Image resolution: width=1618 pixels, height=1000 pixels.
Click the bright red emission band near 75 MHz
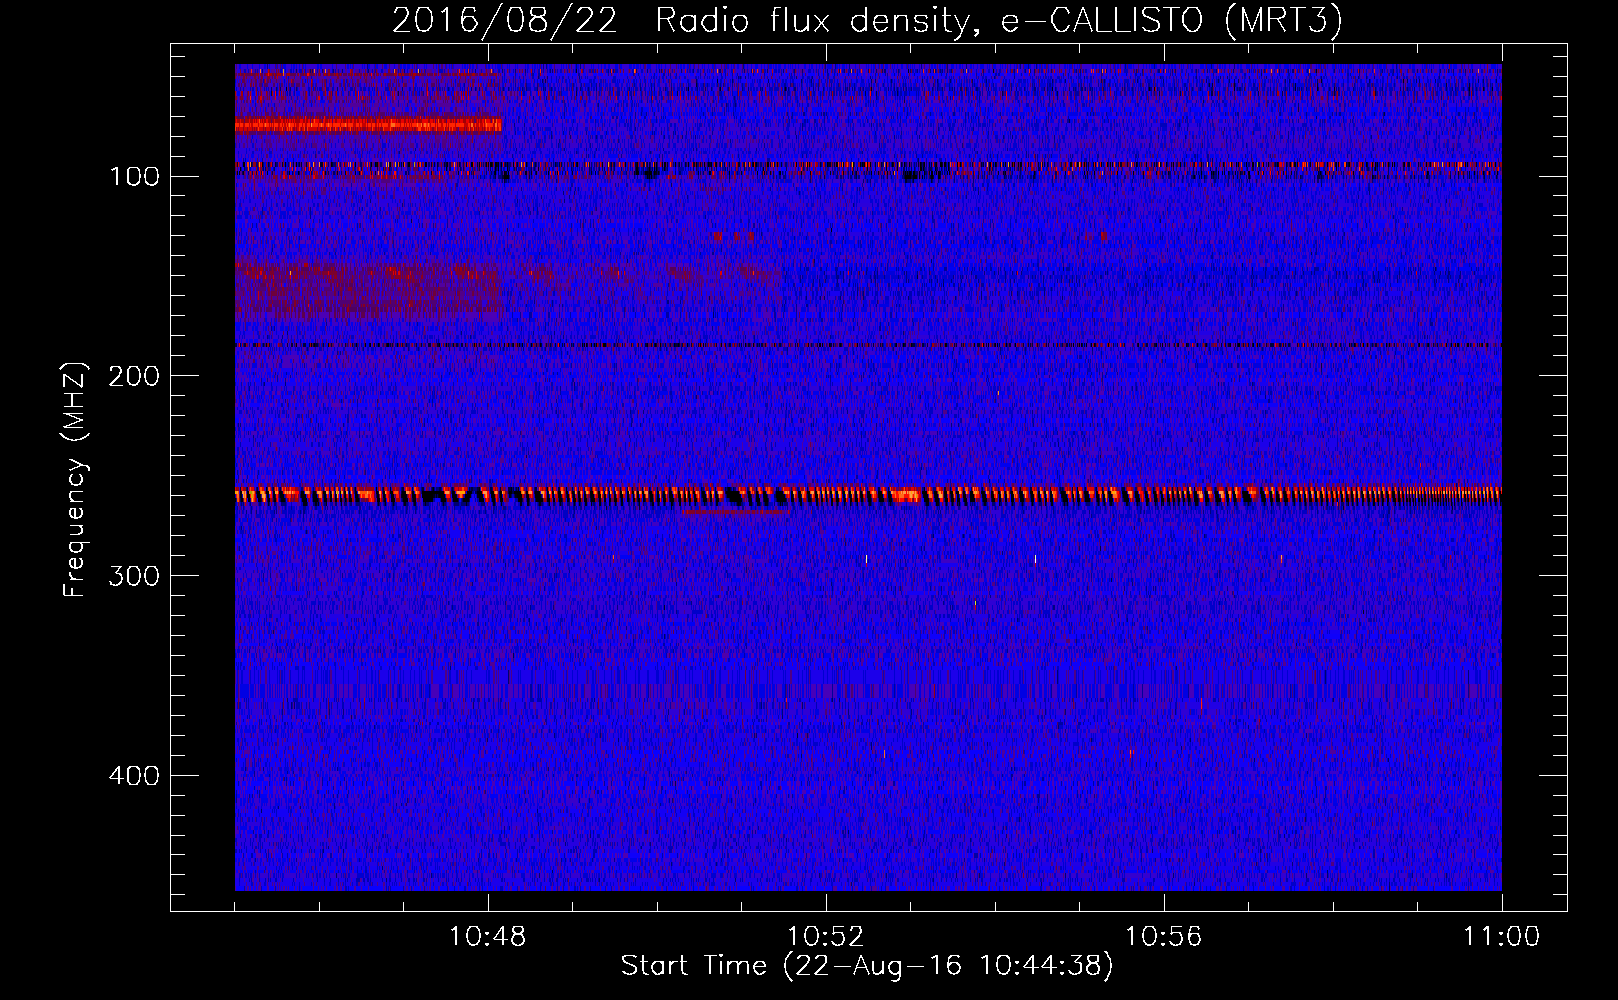click(x=368, y=125)
